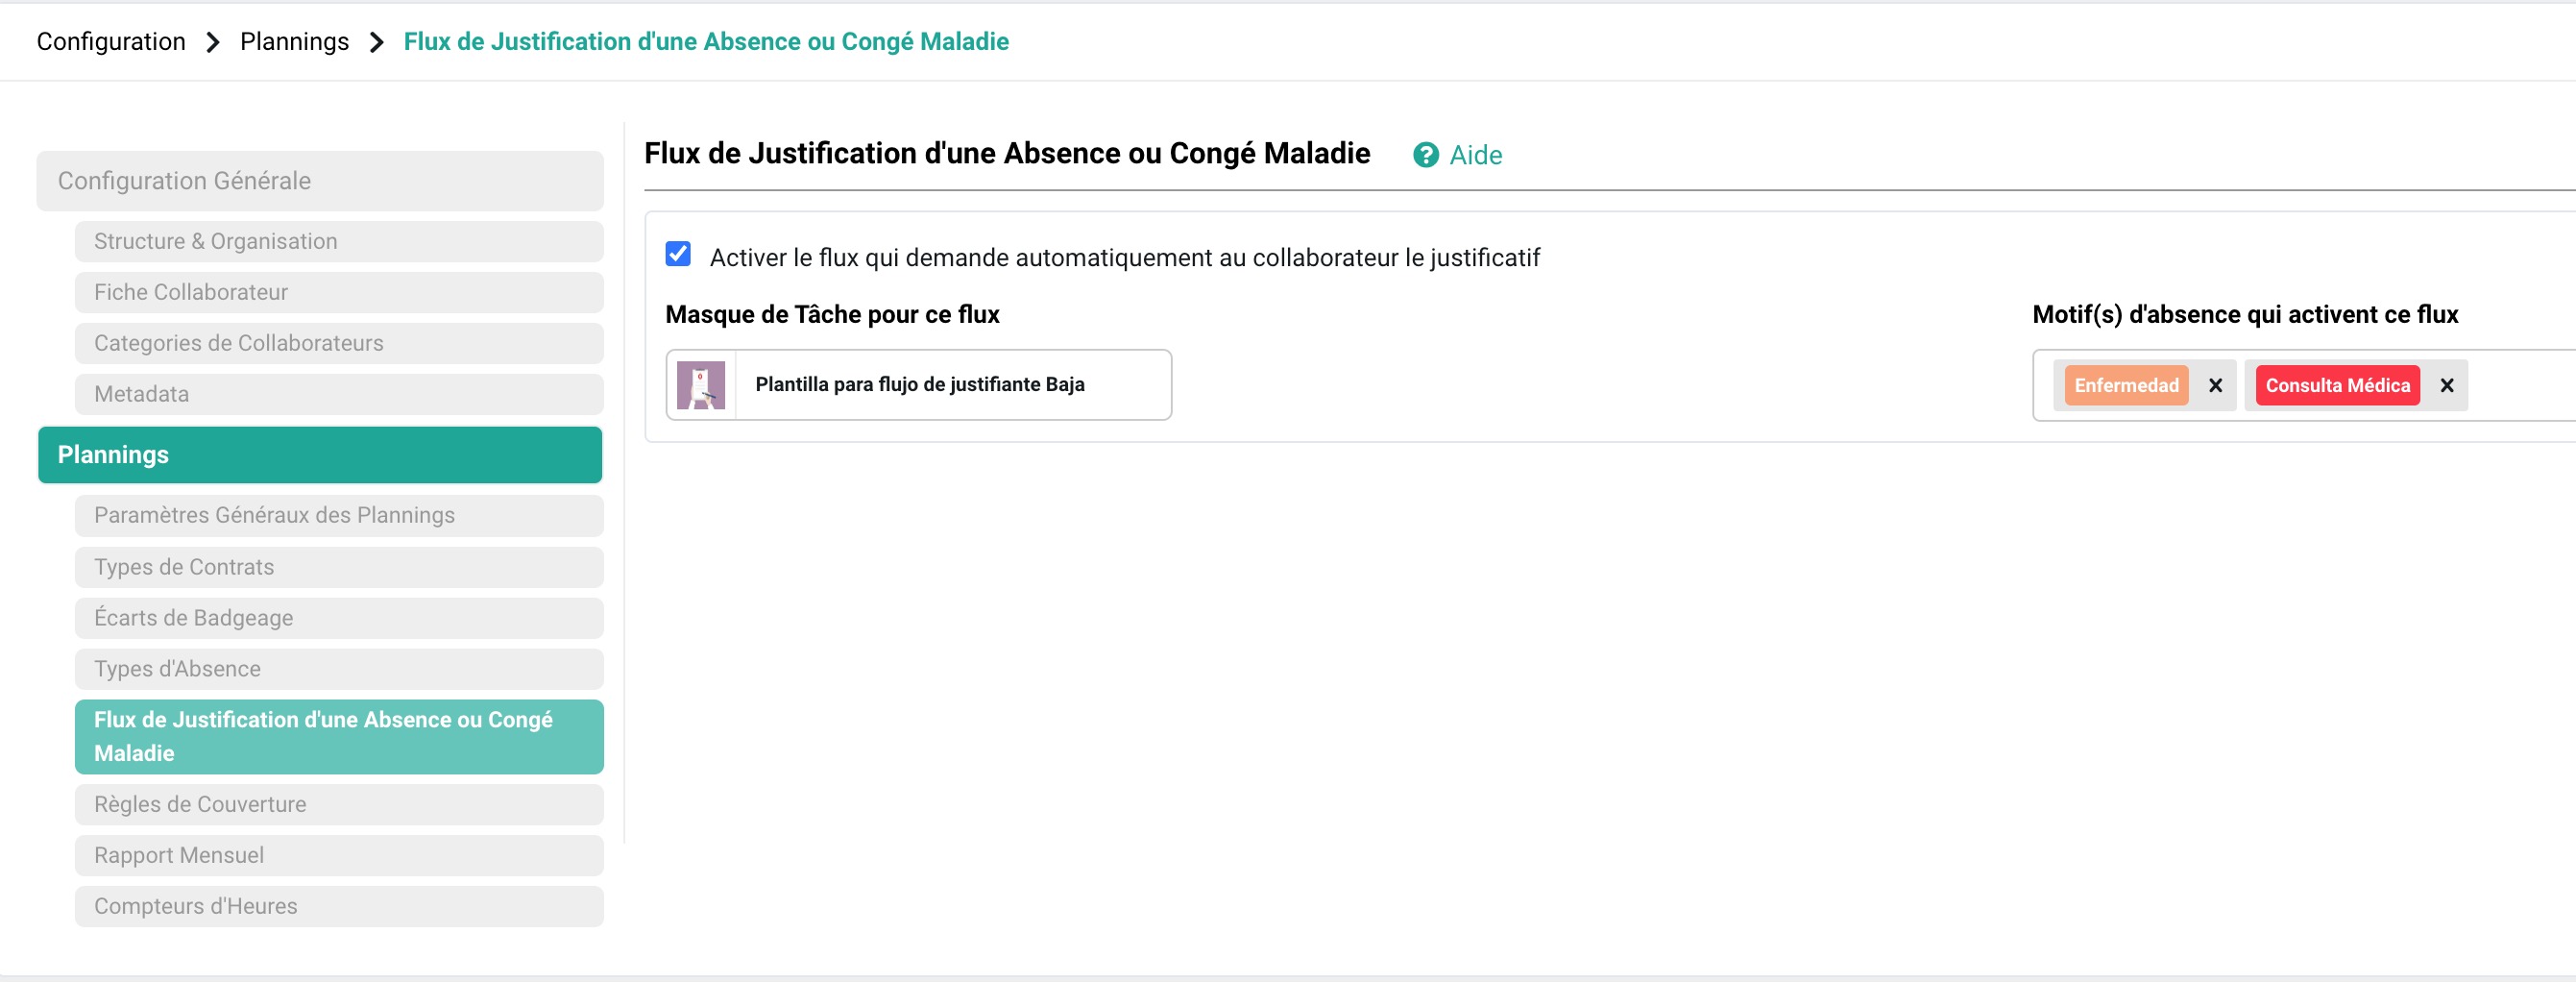
Task: Open the task template selector
Action: pos(918,385)
